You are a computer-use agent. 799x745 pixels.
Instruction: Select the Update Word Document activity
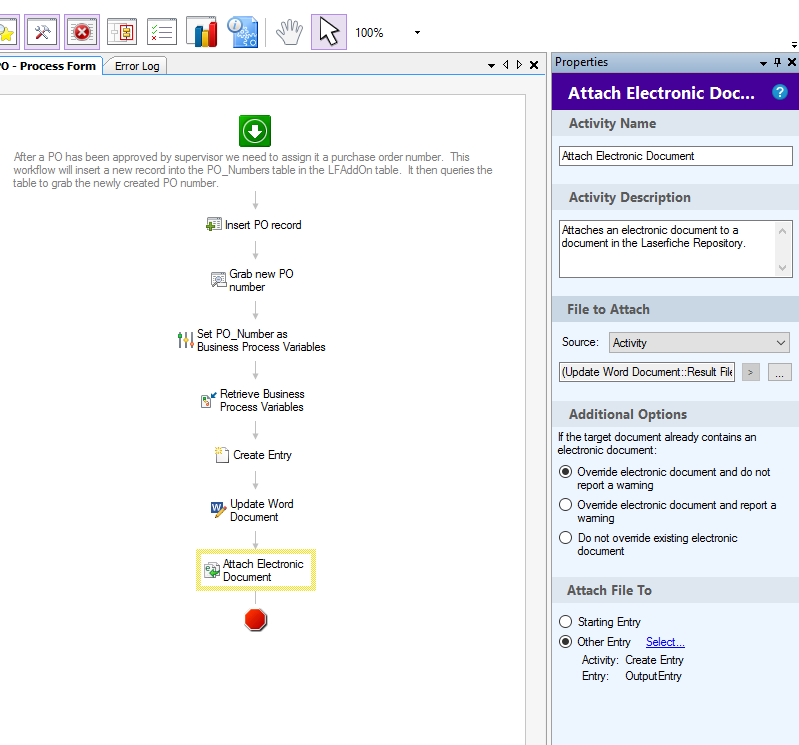(x=253, y=510)
